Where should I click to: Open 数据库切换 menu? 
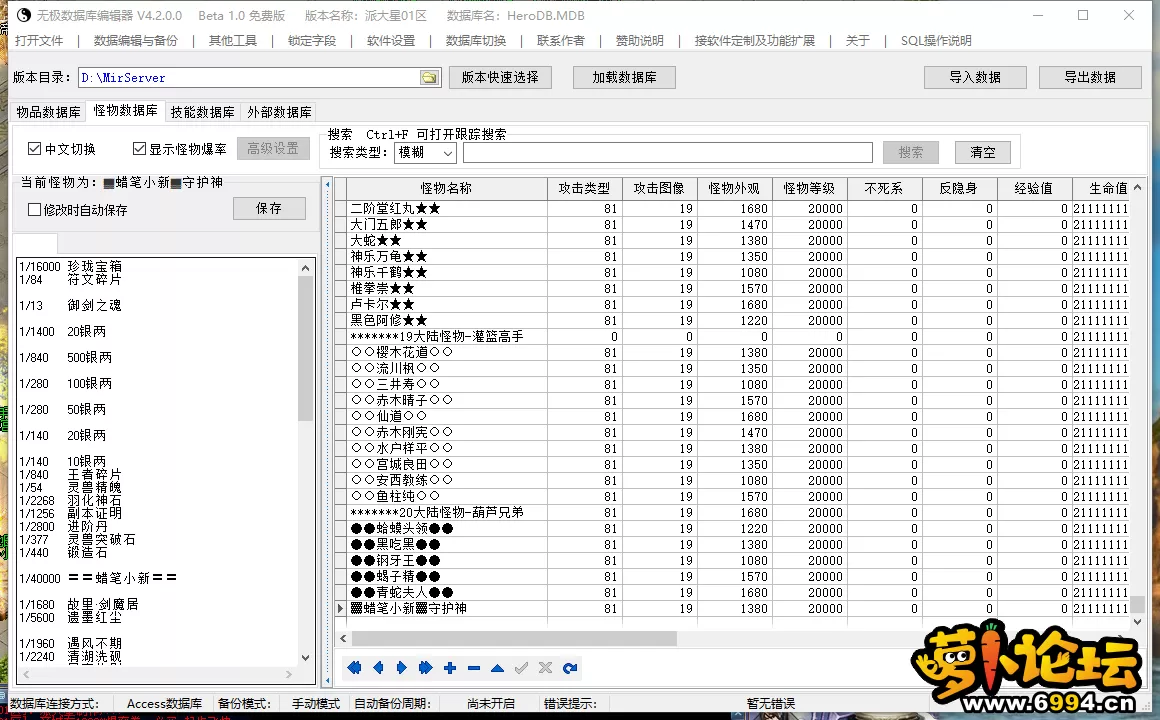pyautogui.click(x=476, y=41)
